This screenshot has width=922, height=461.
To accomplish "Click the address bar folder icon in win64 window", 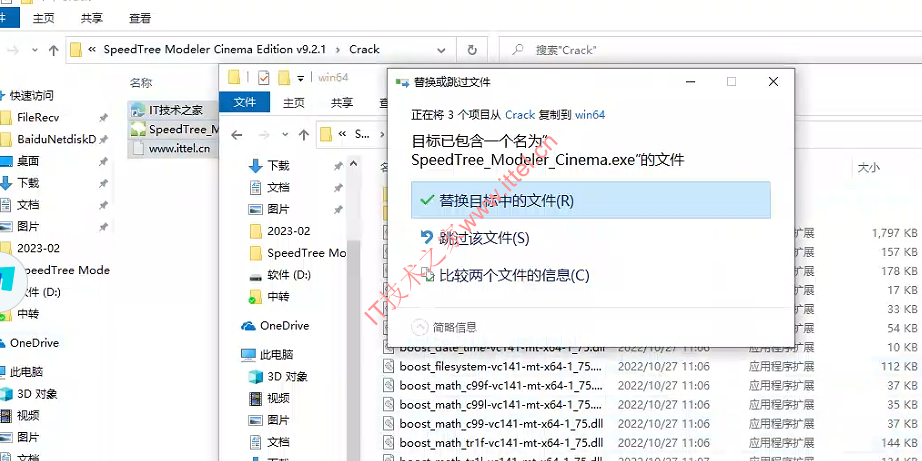I will coord(326,135).
